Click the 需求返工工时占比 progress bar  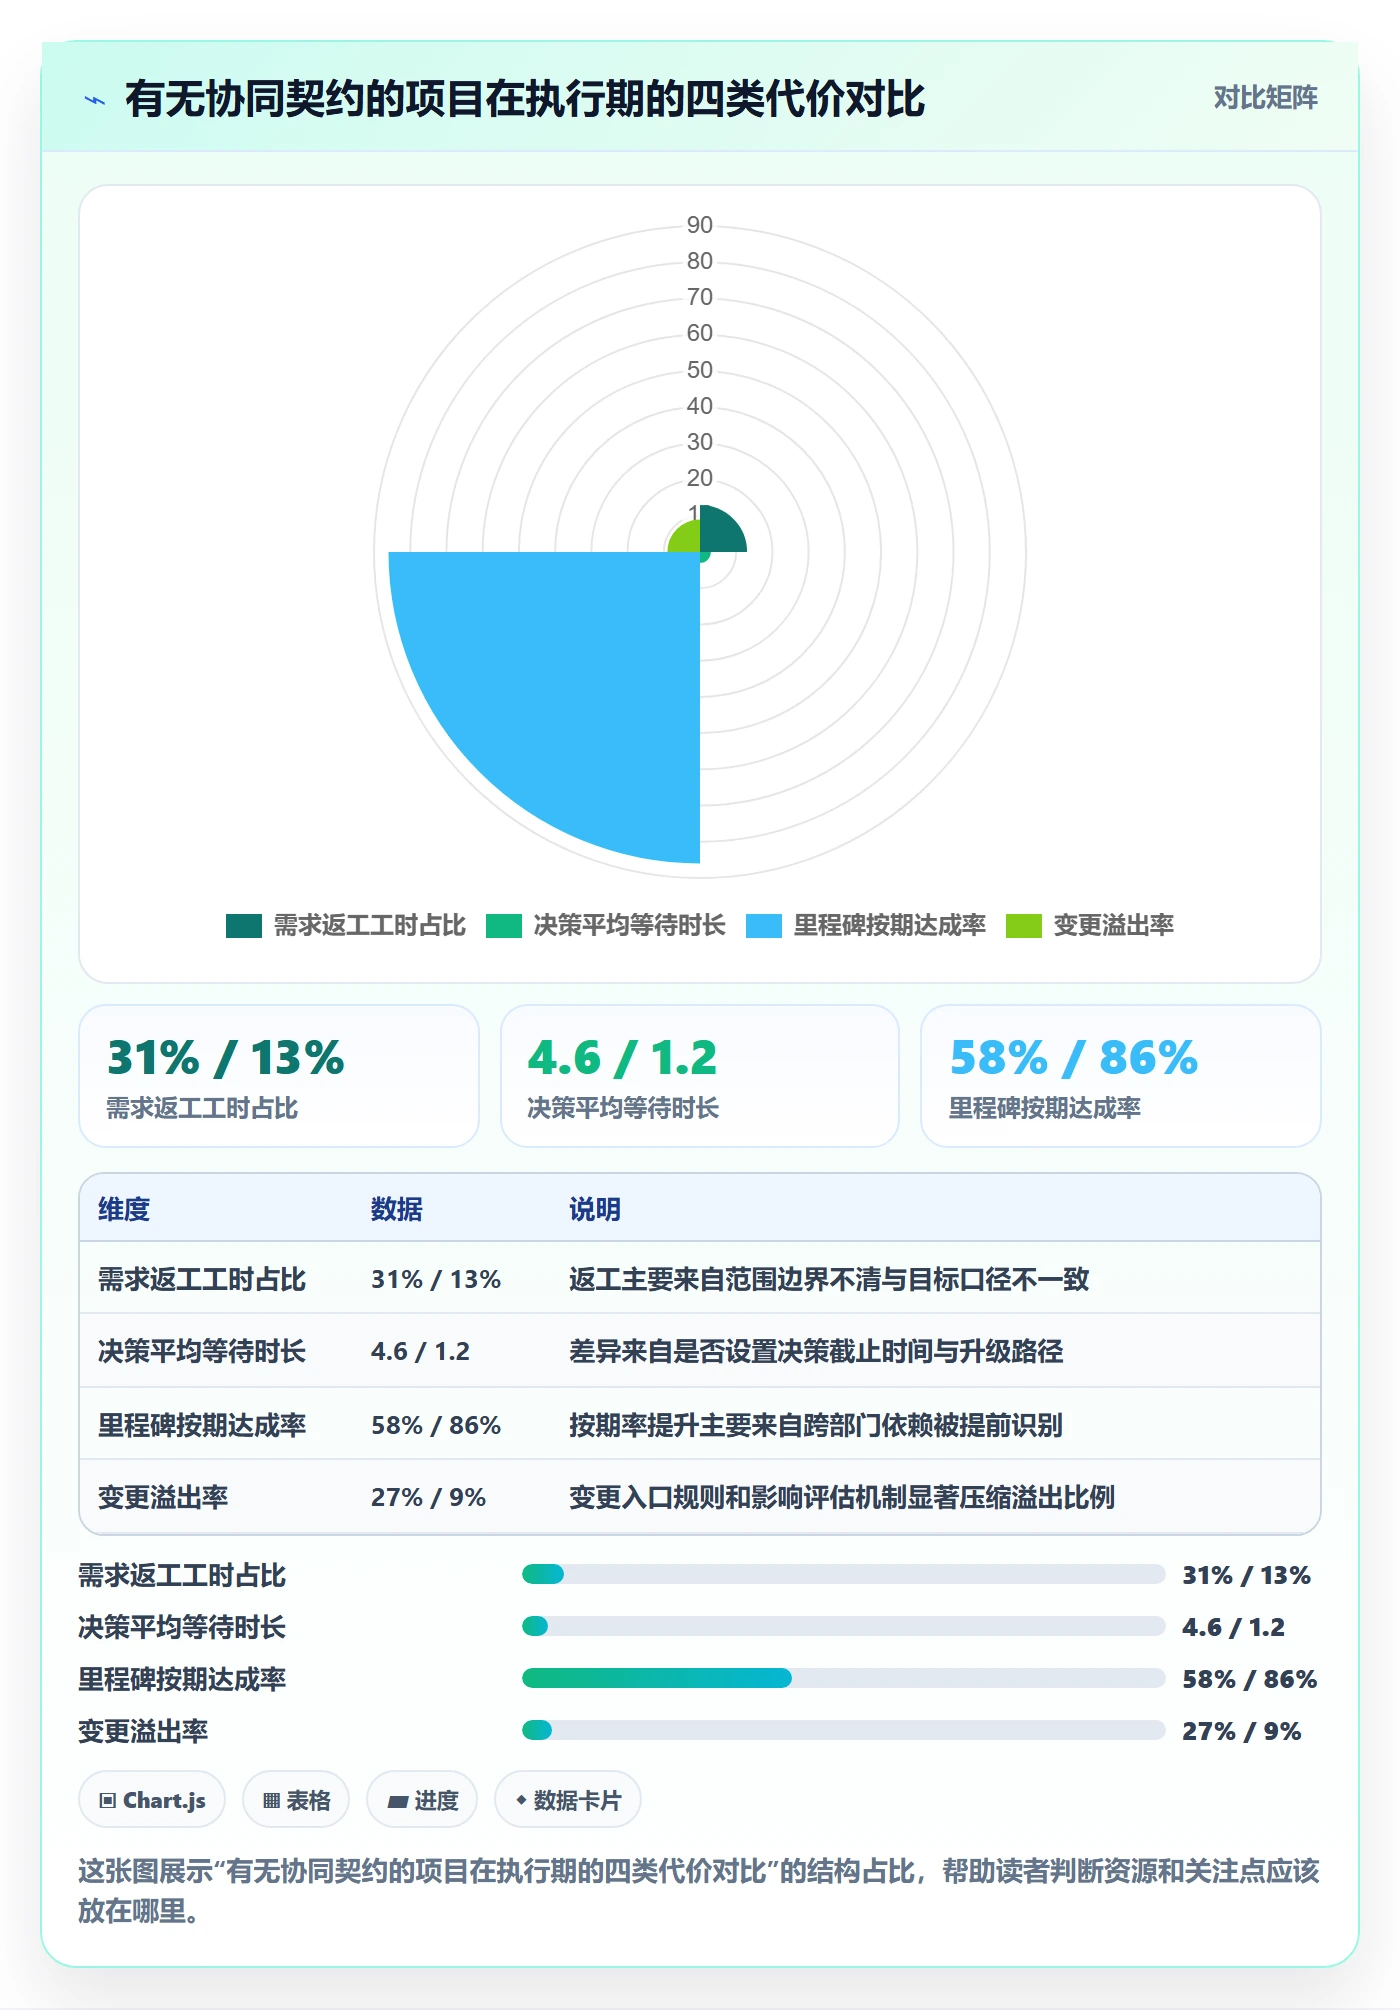point(843,1575)
